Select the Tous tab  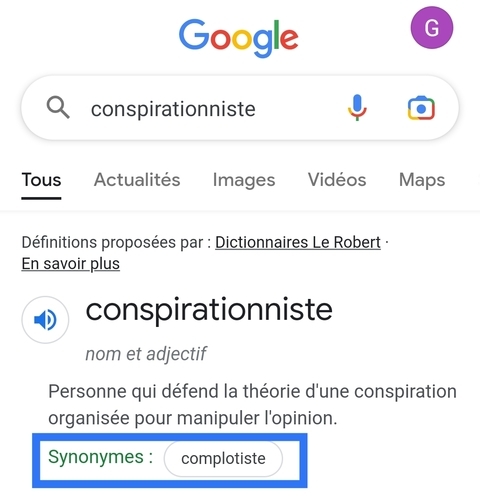[41, 180]
